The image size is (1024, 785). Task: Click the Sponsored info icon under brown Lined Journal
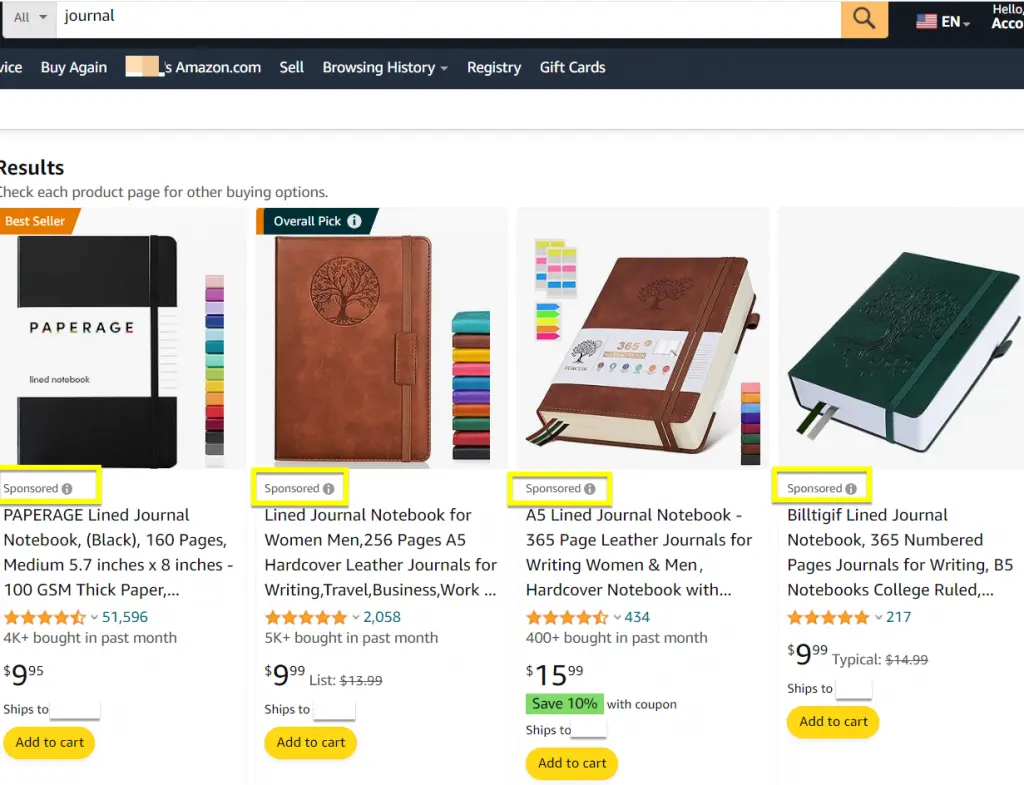[328, 489]
